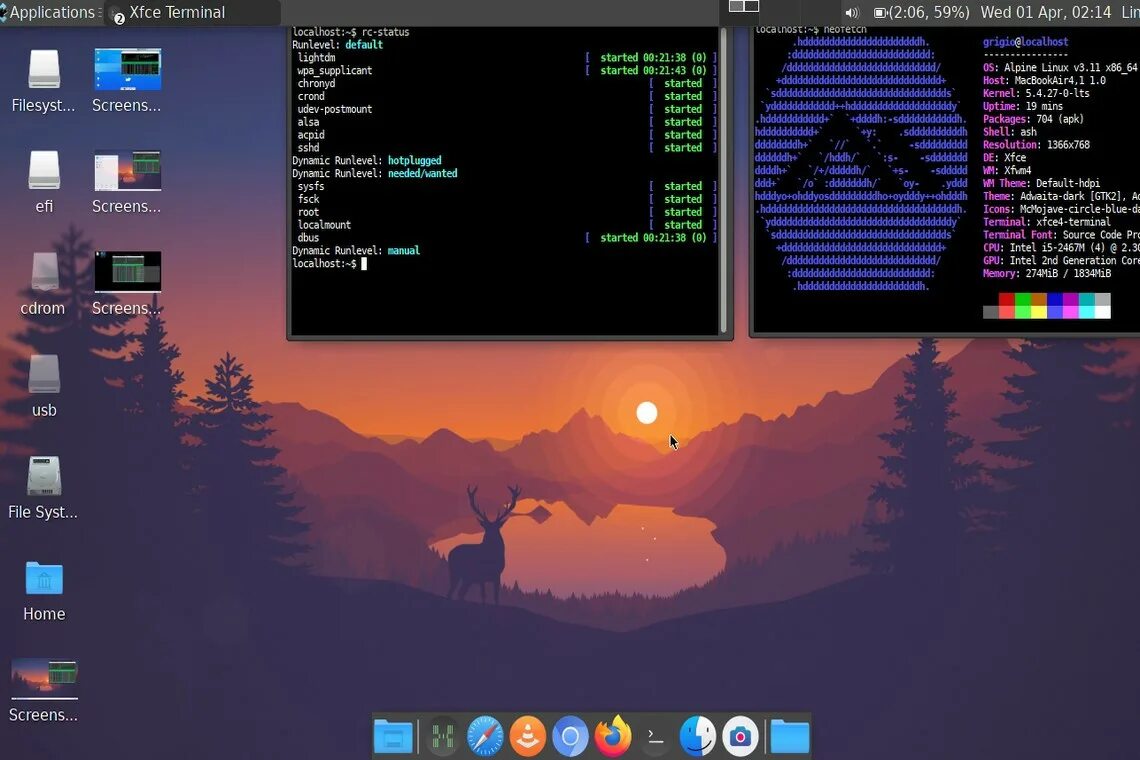Click 'grigio@localhost' in the neofetch terminal
The height and width of the screenshot is (760, 1140).
point(1025,42)
